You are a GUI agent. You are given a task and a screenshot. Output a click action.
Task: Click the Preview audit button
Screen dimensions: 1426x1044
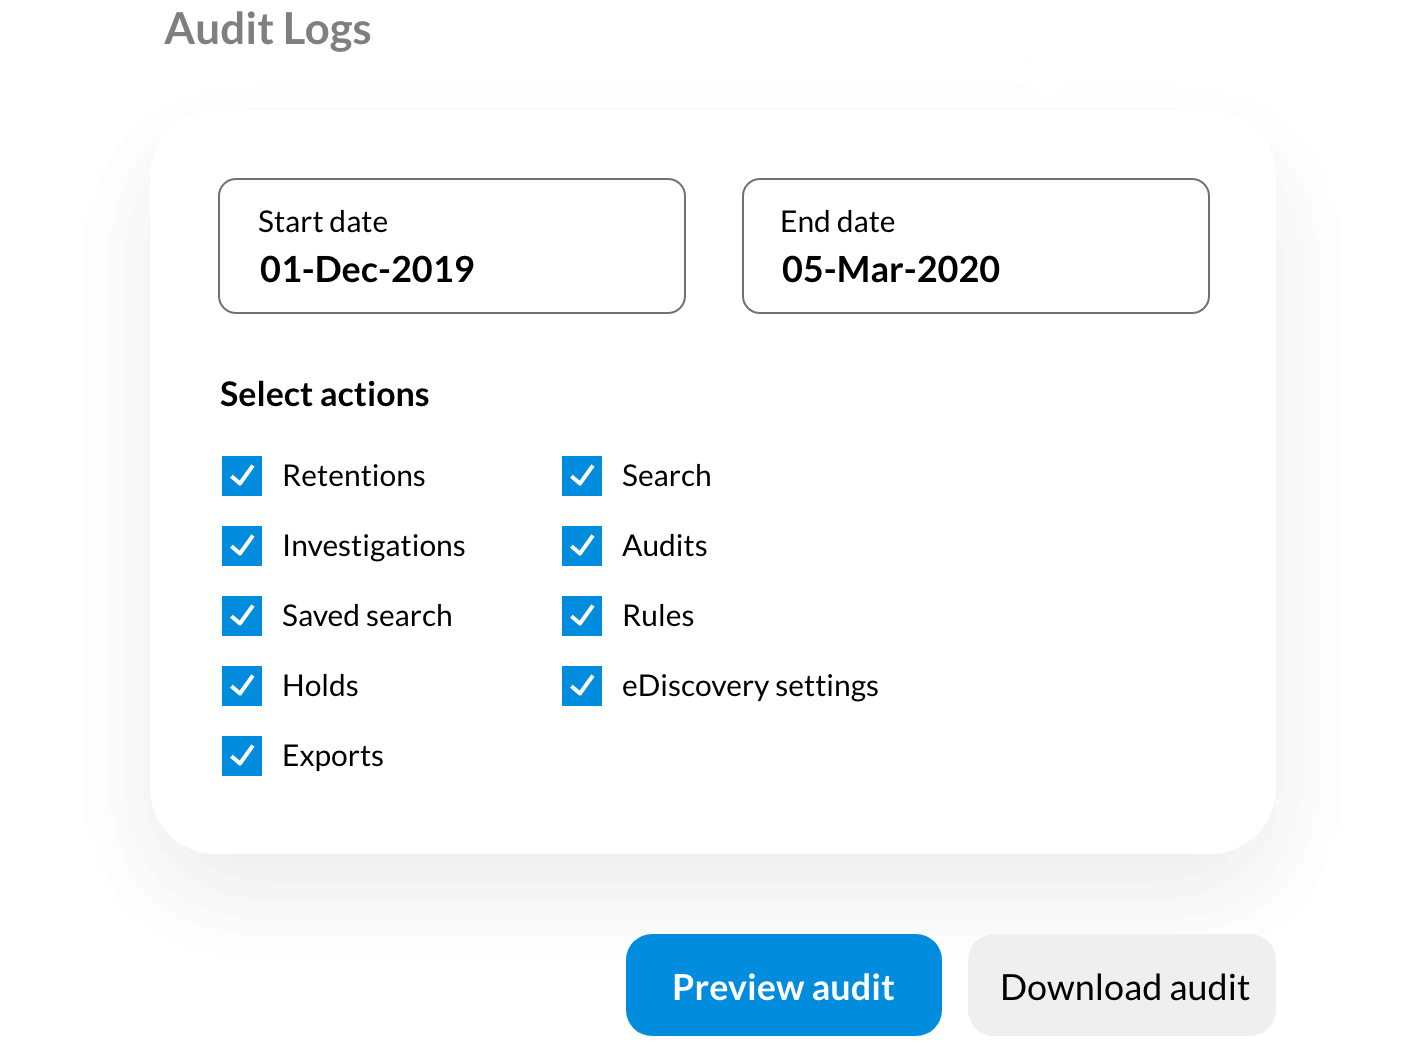(x=783, y=986)
